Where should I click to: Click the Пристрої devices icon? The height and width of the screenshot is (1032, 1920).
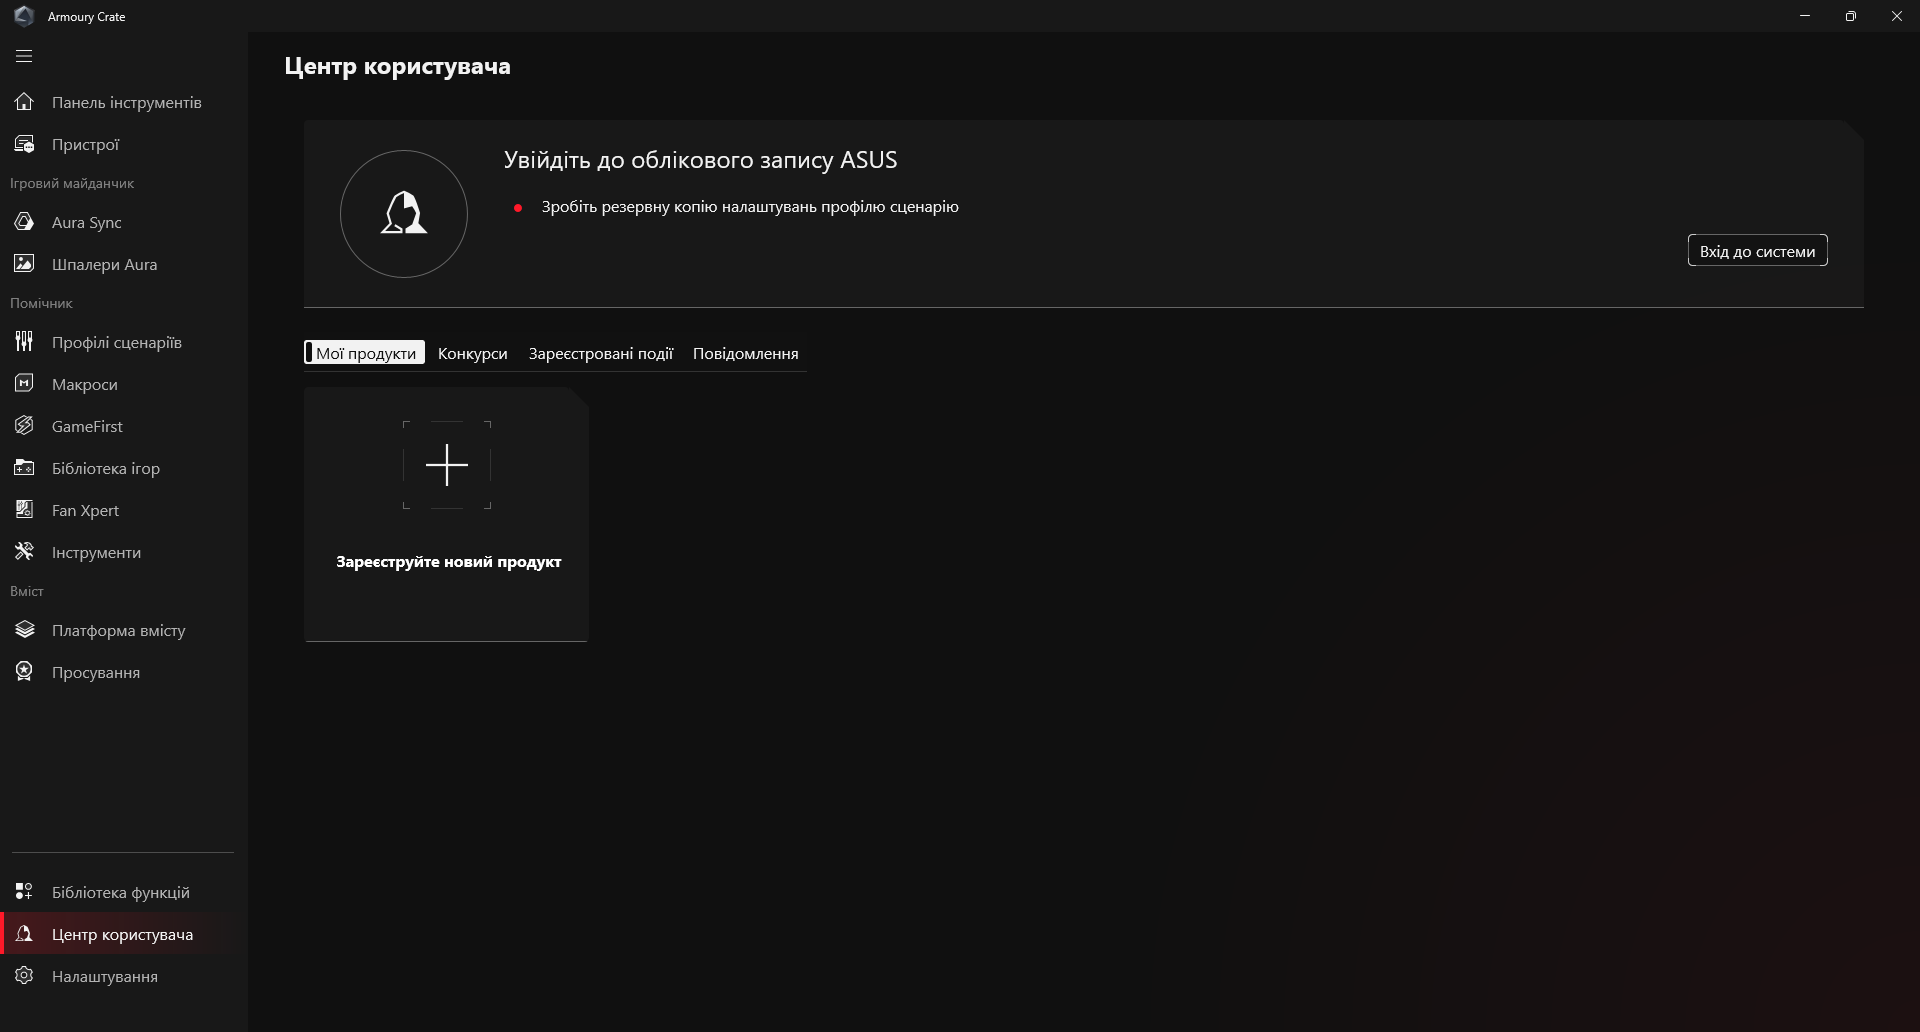pos(24,144)
